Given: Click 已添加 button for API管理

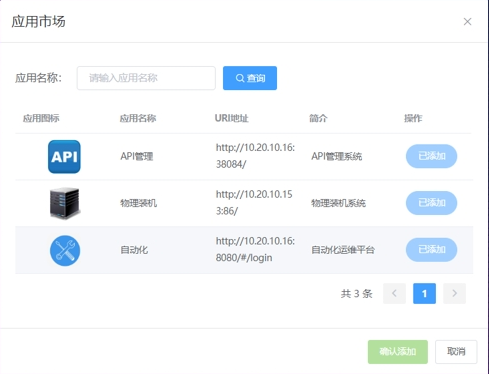Looking at the screenshot, I should (431, 156).
